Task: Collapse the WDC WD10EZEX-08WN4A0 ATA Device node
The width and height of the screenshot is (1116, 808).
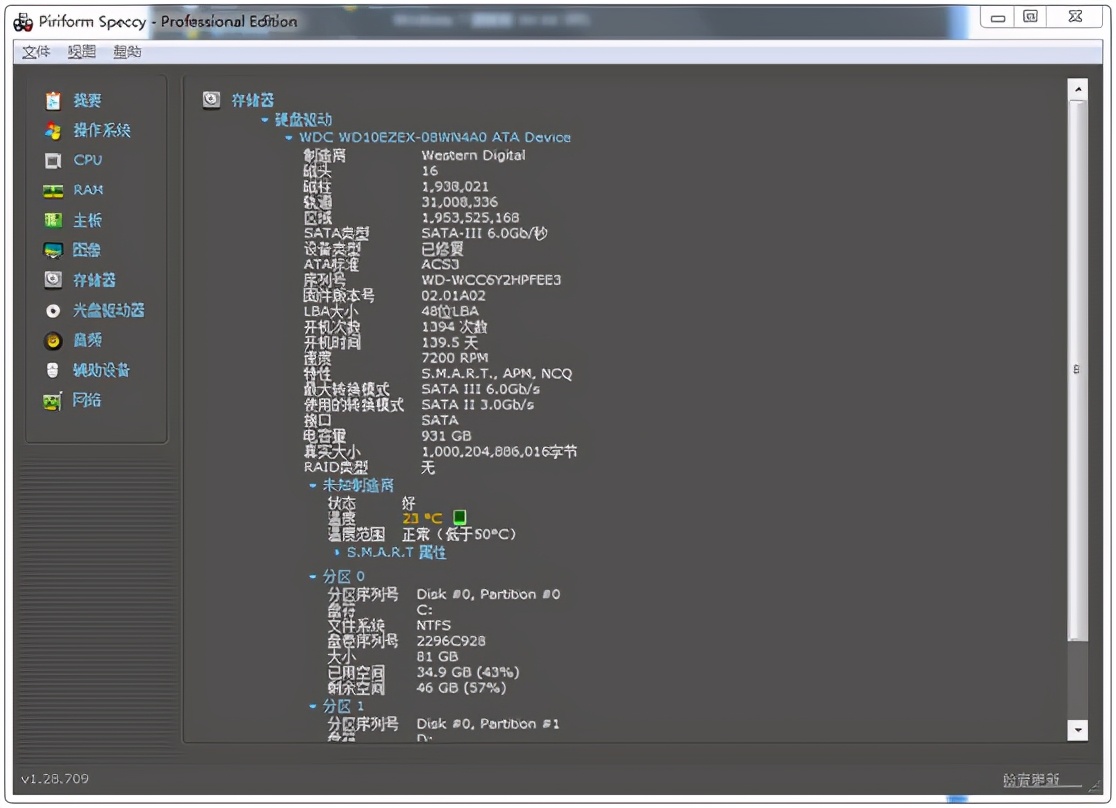Action: click(x=289, y=138)
